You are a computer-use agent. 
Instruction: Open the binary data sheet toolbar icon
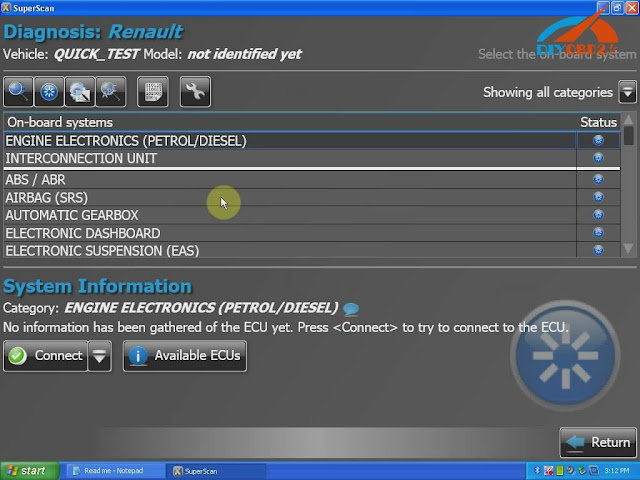tap(153, 91)
